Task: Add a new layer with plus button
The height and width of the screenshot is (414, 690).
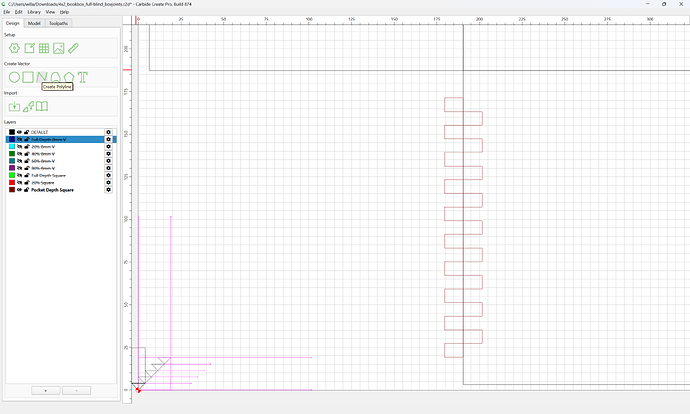Action: (x=46, y=391)
